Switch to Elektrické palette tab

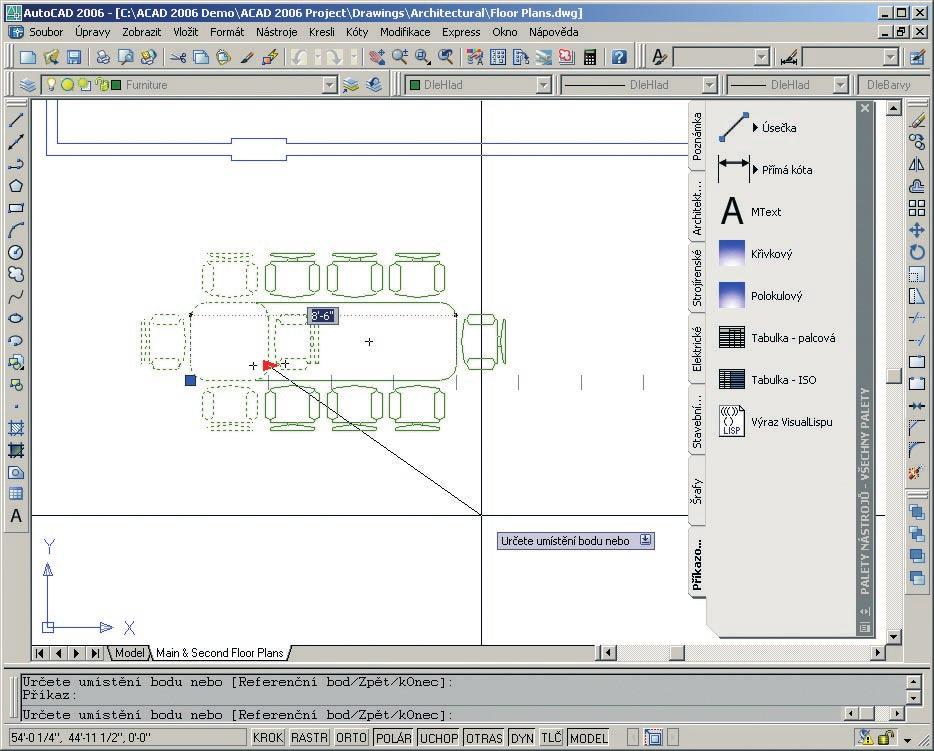[697, 349]
